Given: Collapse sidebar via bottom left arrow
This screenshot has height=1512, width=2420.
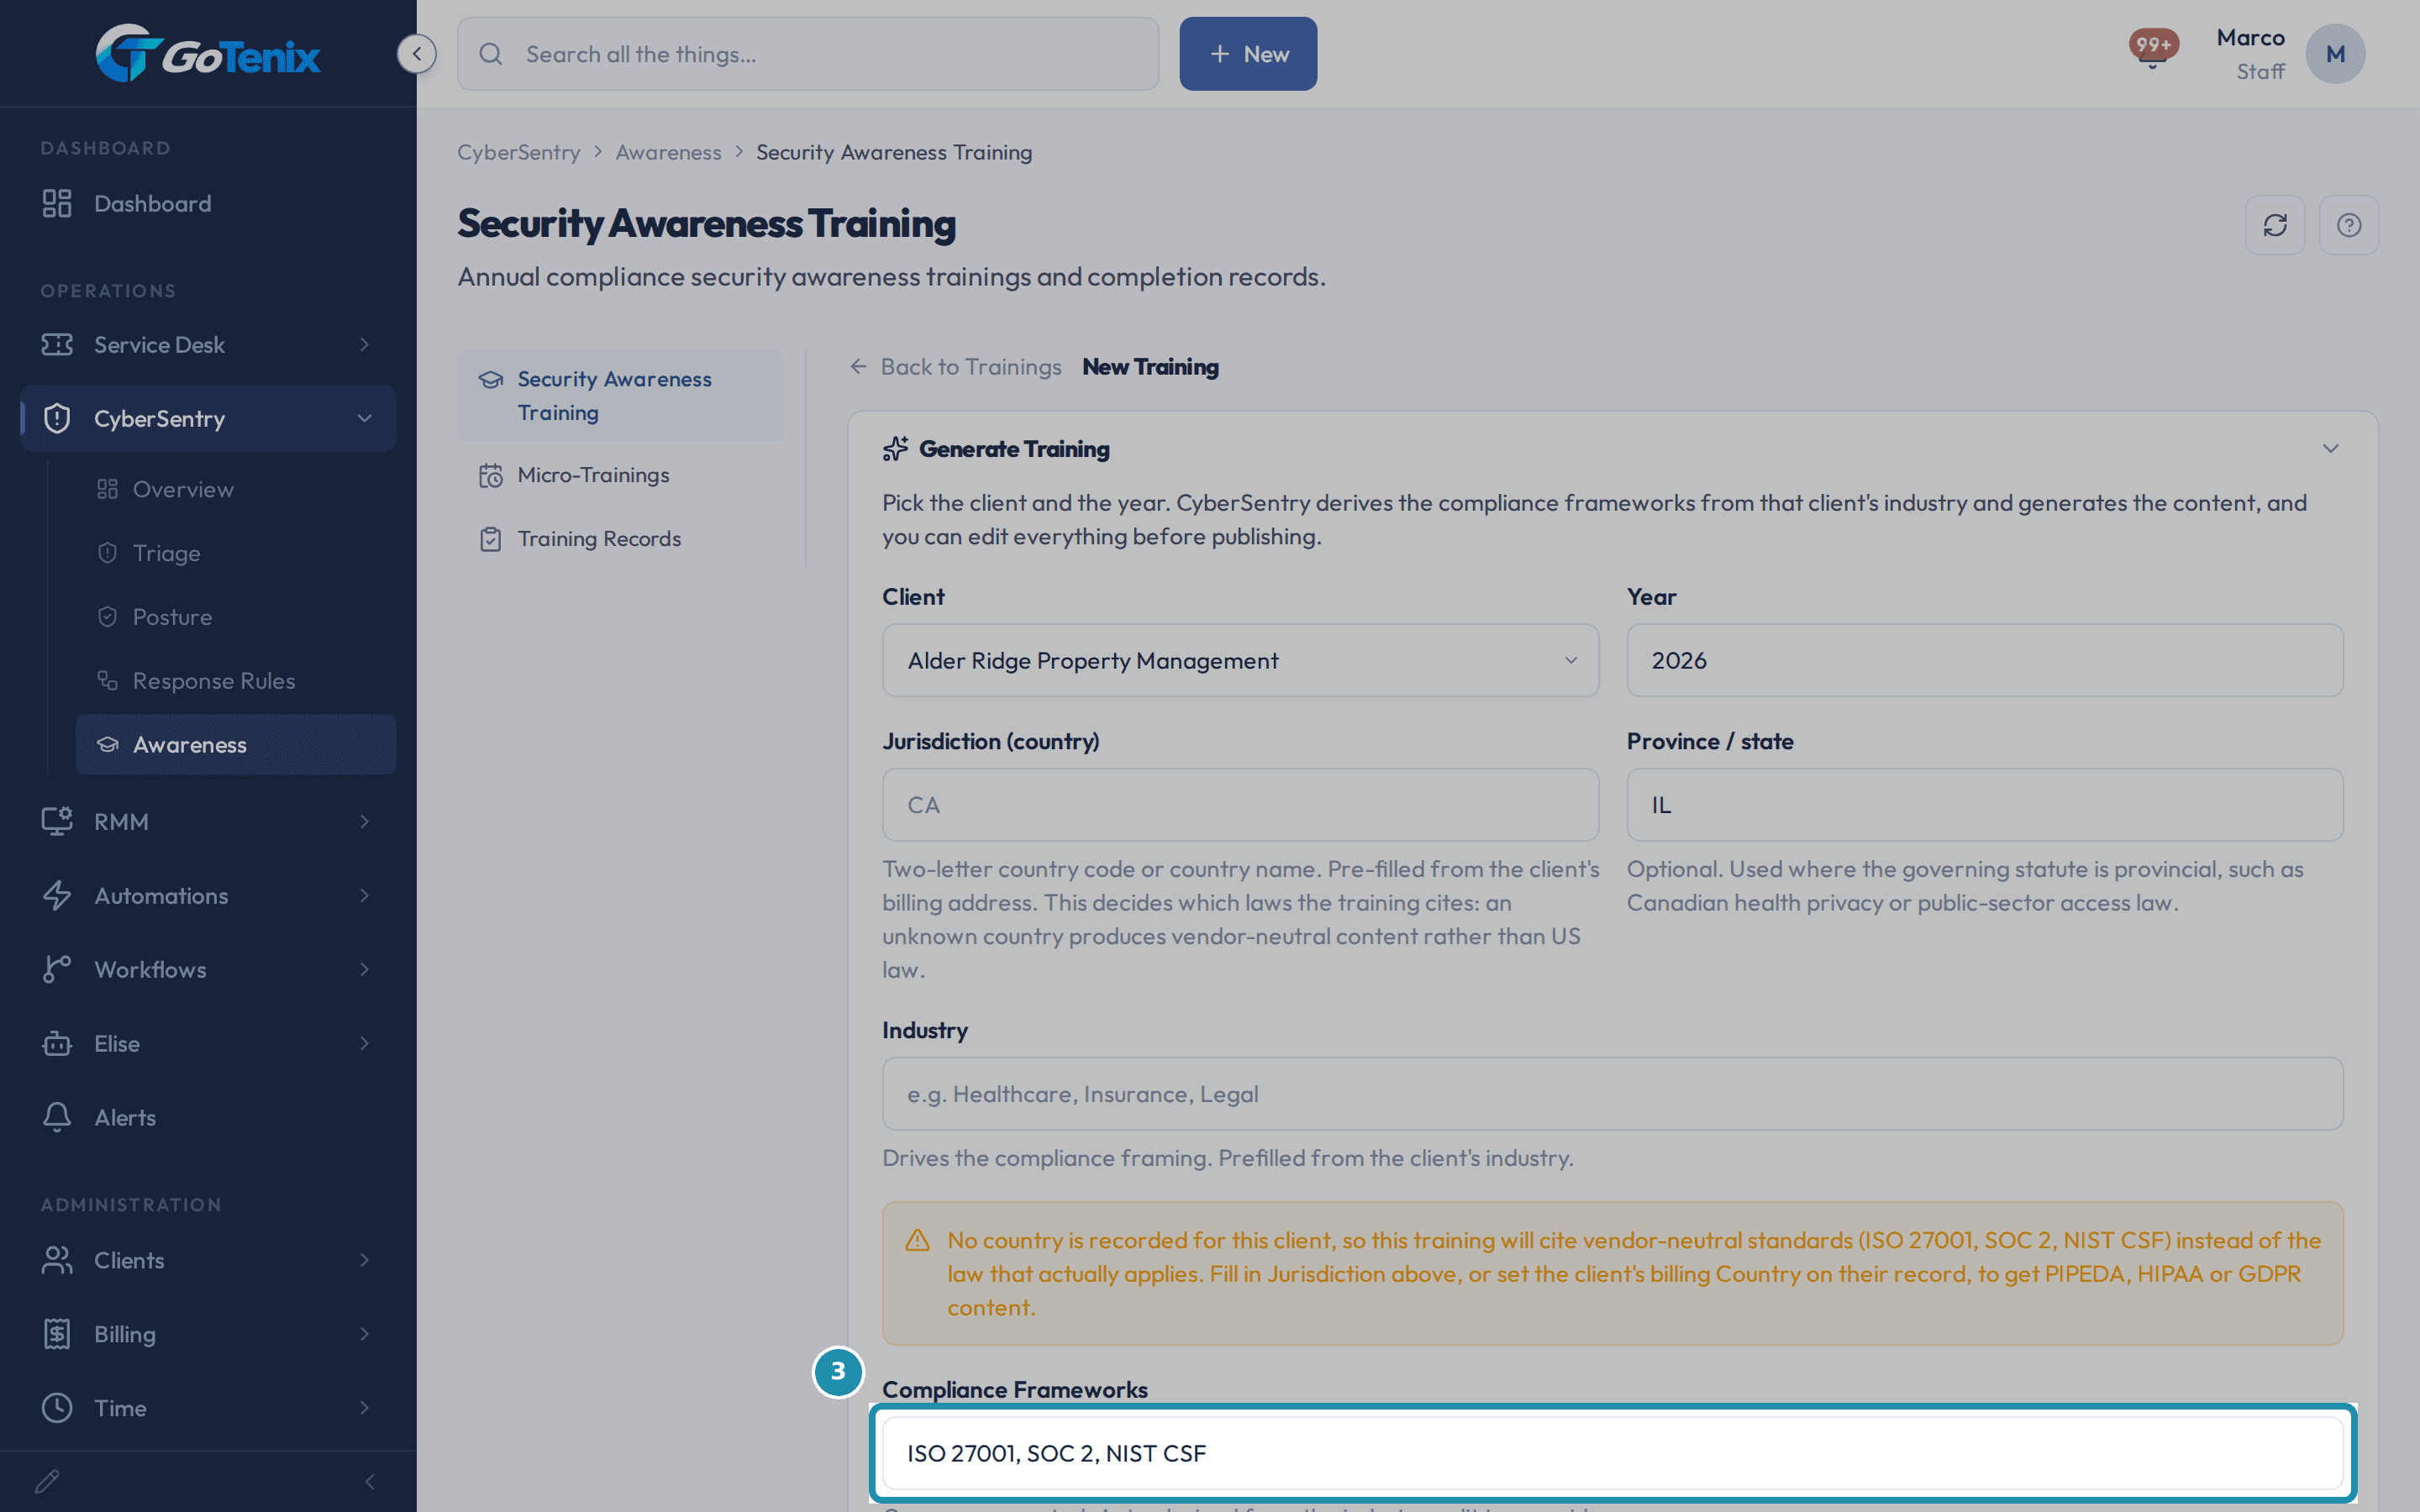Looking at the screenshot, I should [370, 1481].
